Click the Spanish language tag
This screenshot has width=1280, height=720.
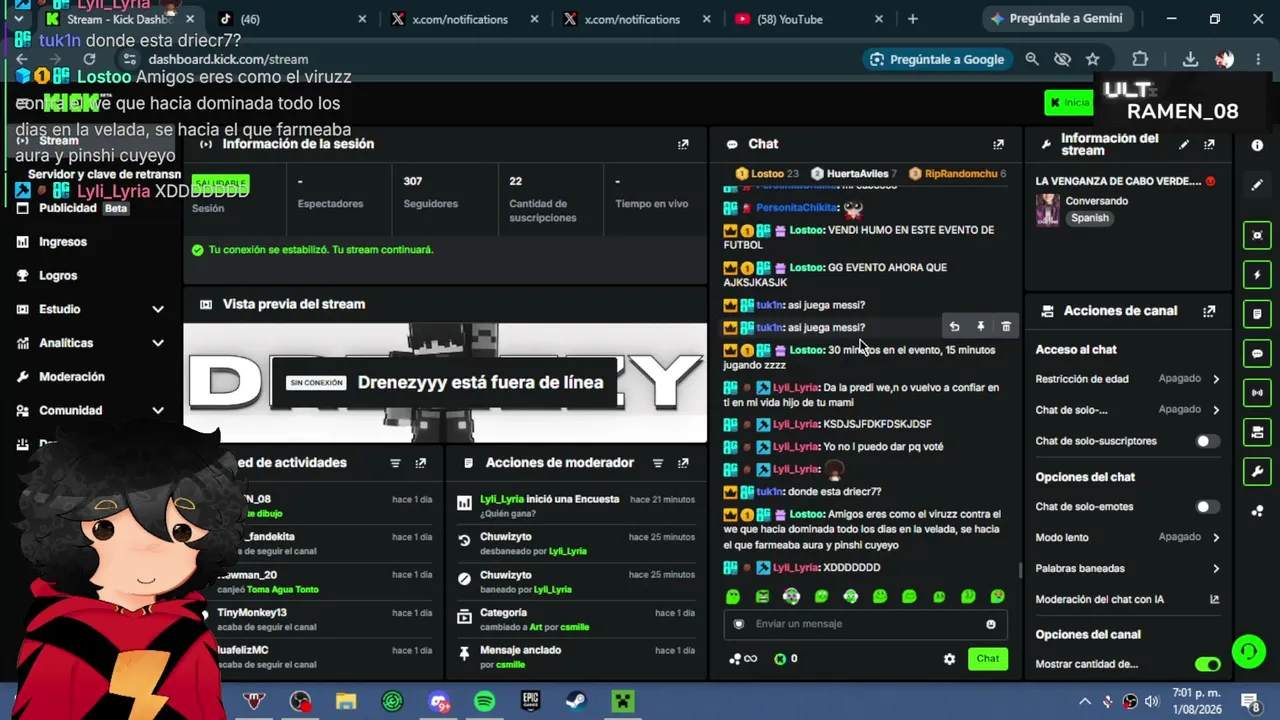pos(1089,218)
